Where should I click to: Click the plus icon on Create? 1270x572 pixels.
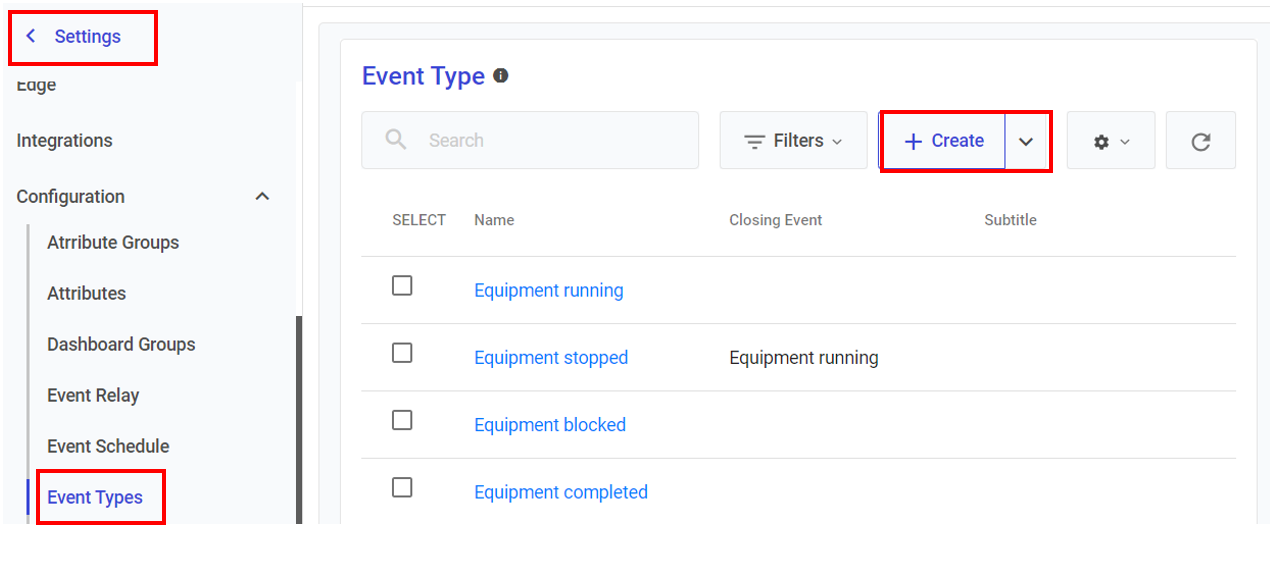(912, 142)
